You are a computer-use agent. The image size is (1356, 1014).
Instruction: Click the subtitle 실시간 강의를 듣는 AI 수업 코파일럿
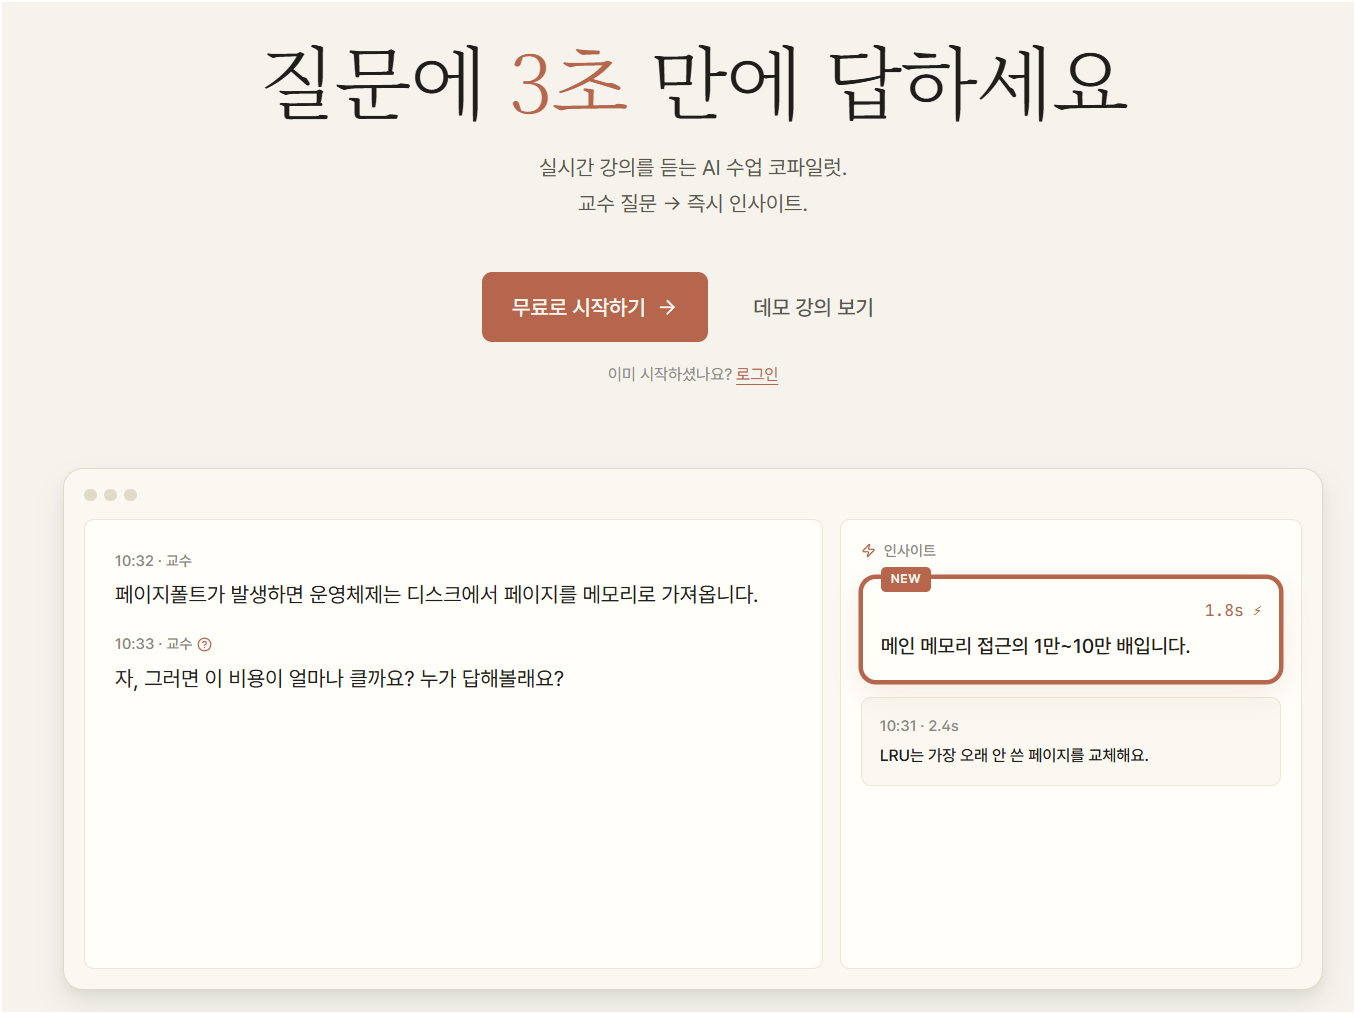(x=693, y=167)
